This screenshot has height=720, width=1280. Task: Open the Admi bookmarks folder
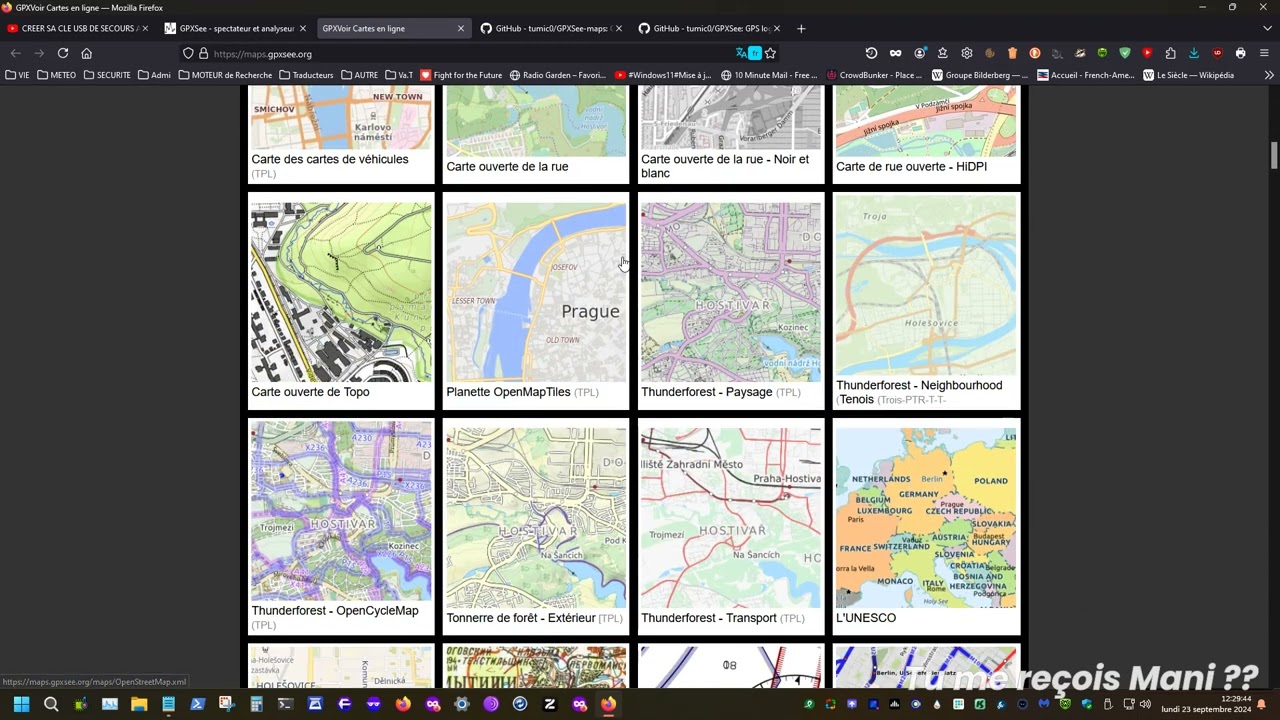(x=154, y=75)
